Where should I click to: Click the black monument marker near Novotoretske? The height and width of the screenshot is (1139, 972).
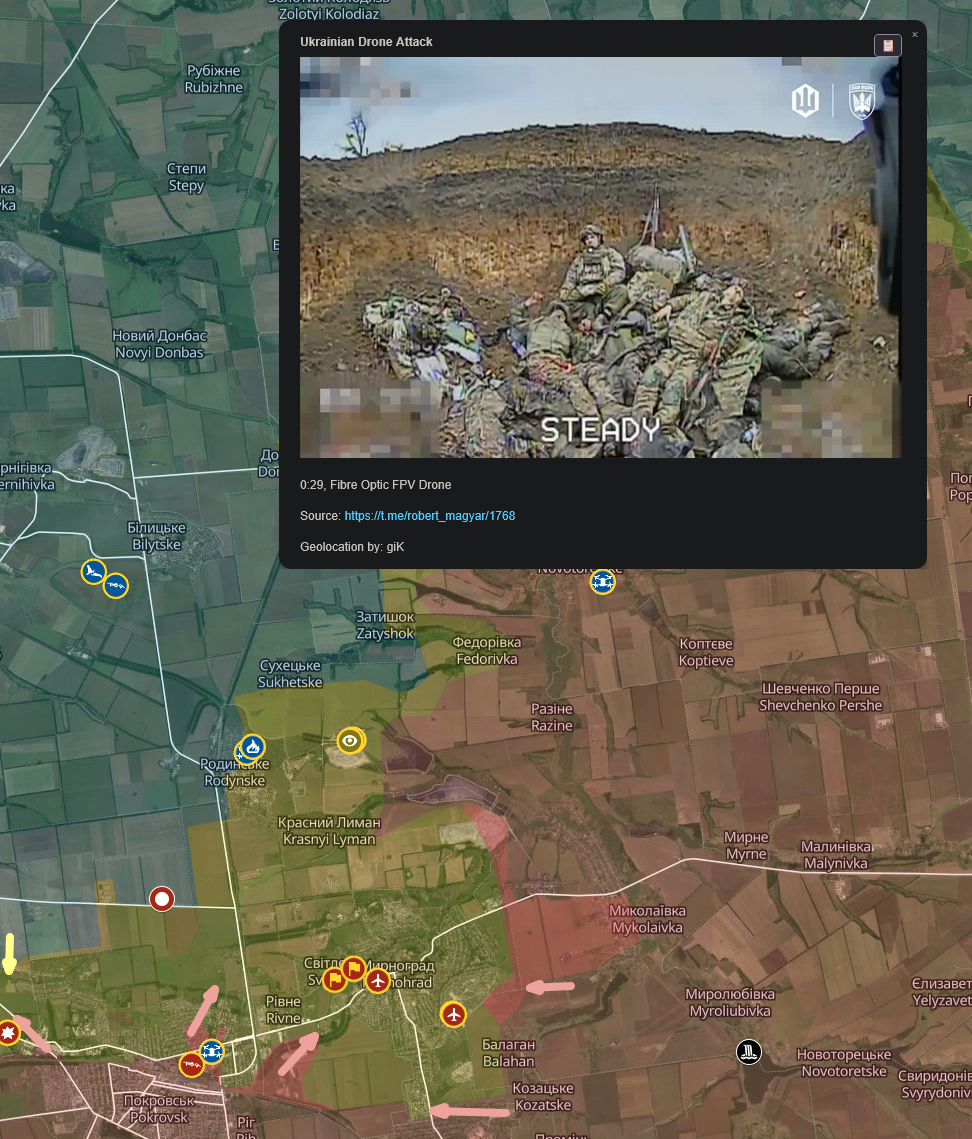pos(749,1051)
